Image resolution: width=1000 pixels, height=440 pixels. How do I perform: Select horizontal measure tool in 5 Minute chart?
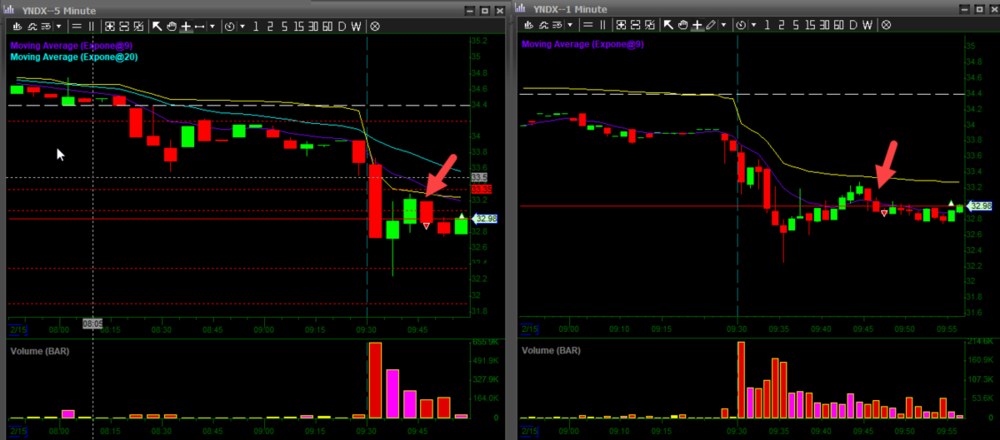coord(200,25)
